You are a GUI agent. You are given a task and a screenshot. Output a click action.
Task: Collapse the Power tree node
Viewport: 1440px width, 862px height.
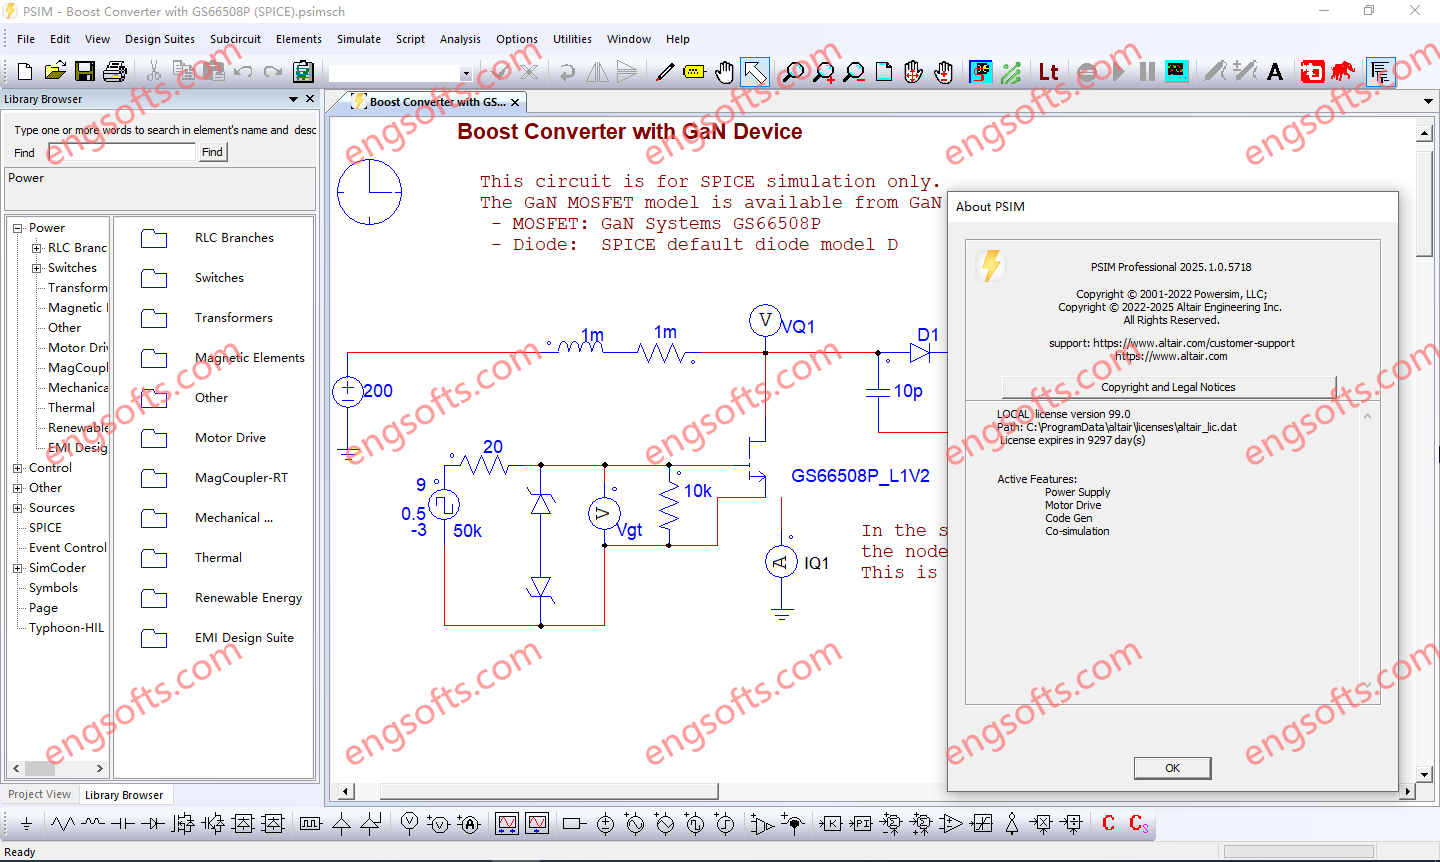click(17, 228)
